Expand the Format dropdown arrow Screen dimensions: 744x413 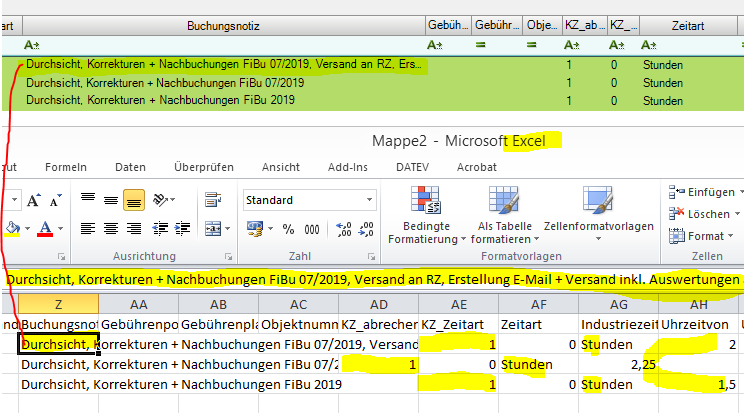click(x=730, y=236)
